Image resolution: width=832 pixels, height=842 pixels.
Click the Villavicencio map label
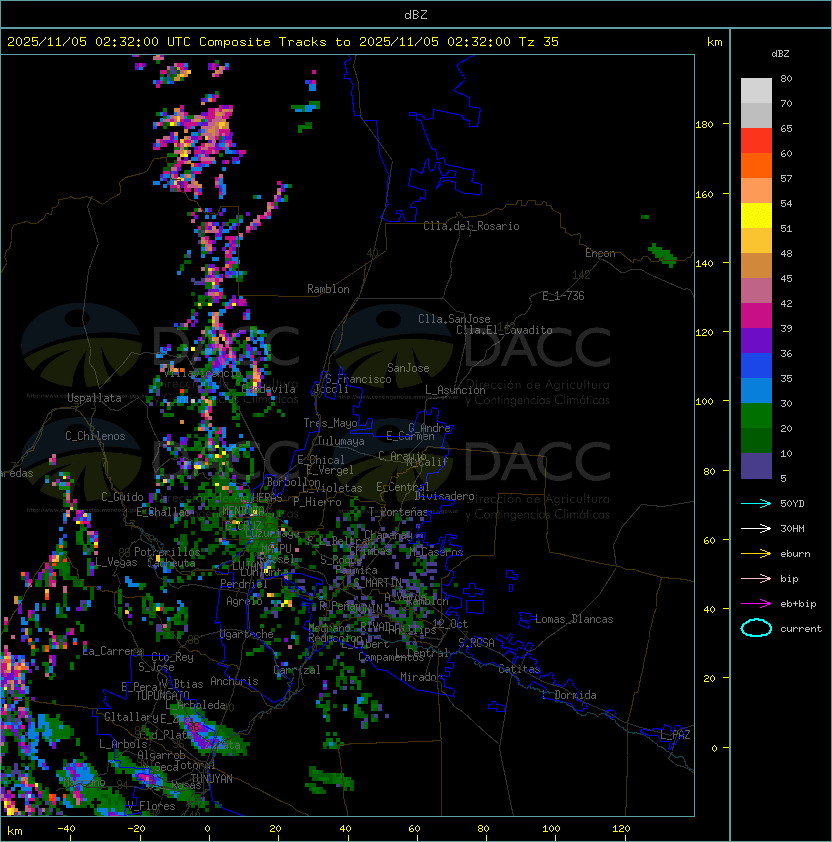(x=203, y=372)
